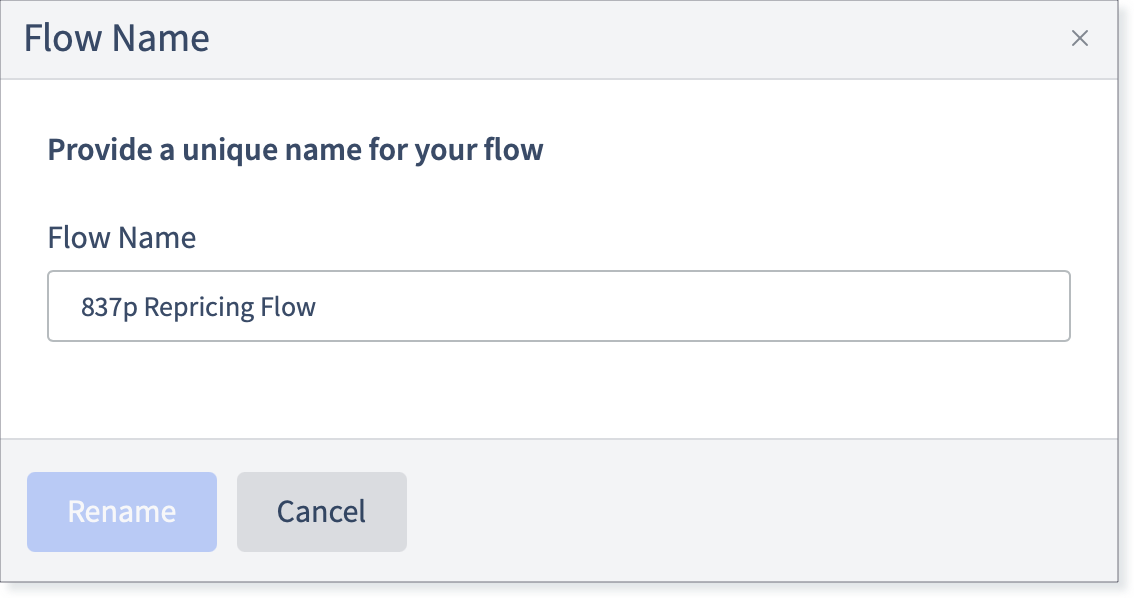Dismiss dialog using the top-right cross icon
This screenshot has height=598, width=1134.
(x=1079, y=38)
